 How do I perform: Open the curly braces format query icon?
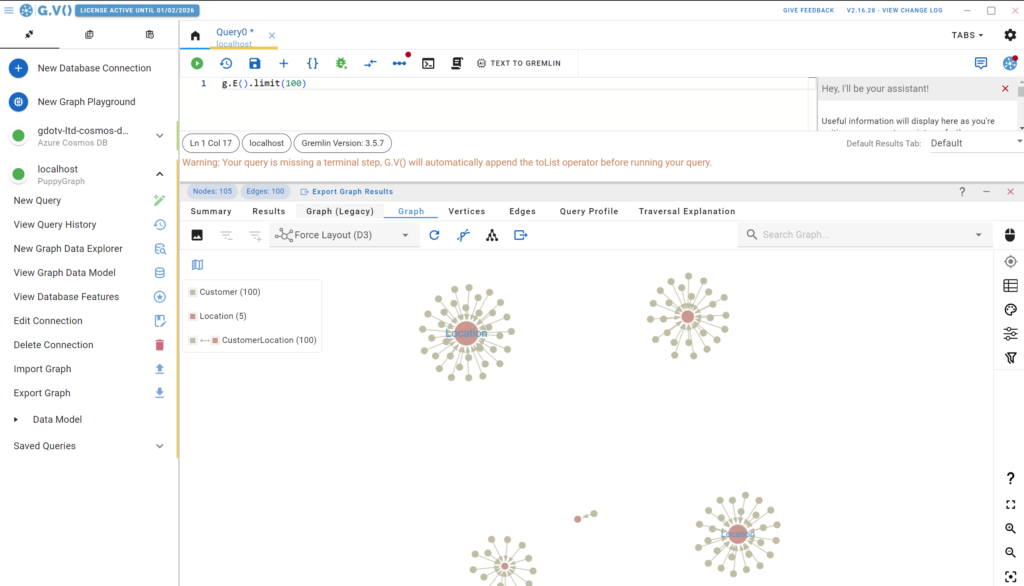click(312, 63)
